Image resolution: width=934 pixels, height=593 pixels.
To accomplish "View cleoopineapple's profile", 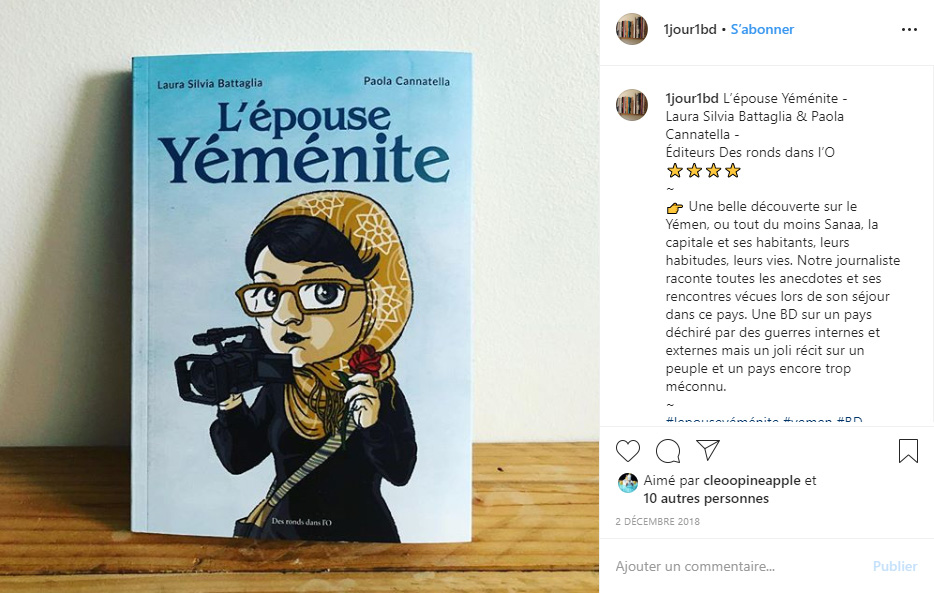I will 752,480.
